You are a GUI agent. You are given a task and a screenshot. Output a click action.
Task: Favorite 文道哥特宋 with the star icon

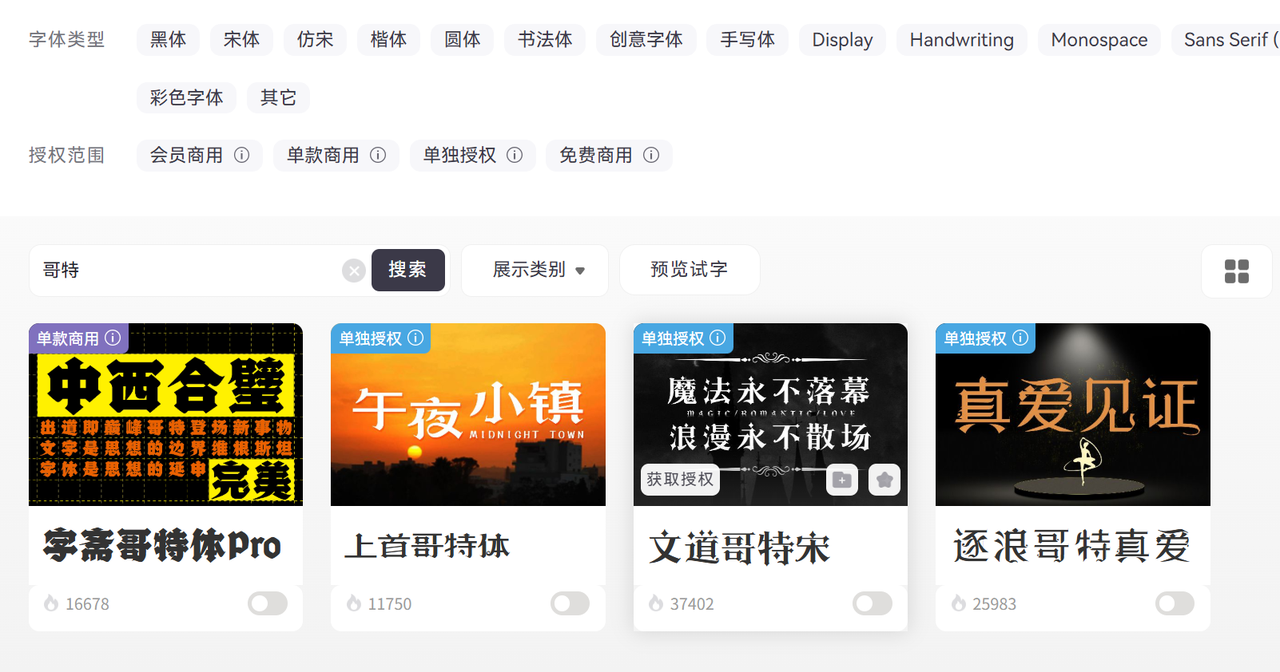(884, 480)
